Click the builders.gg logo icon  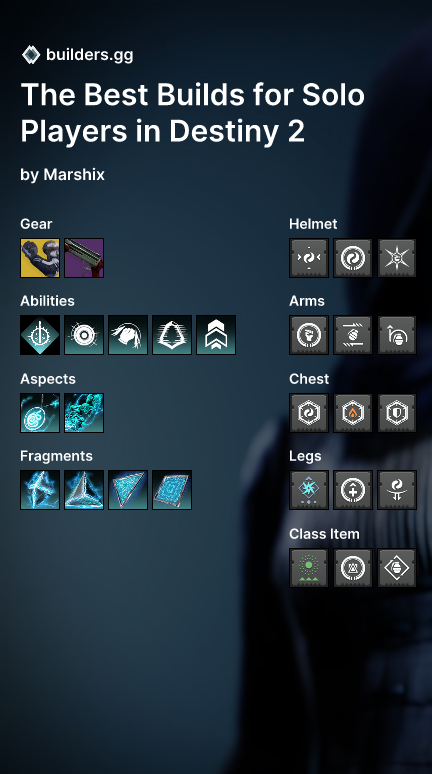[x=31, y=55]
